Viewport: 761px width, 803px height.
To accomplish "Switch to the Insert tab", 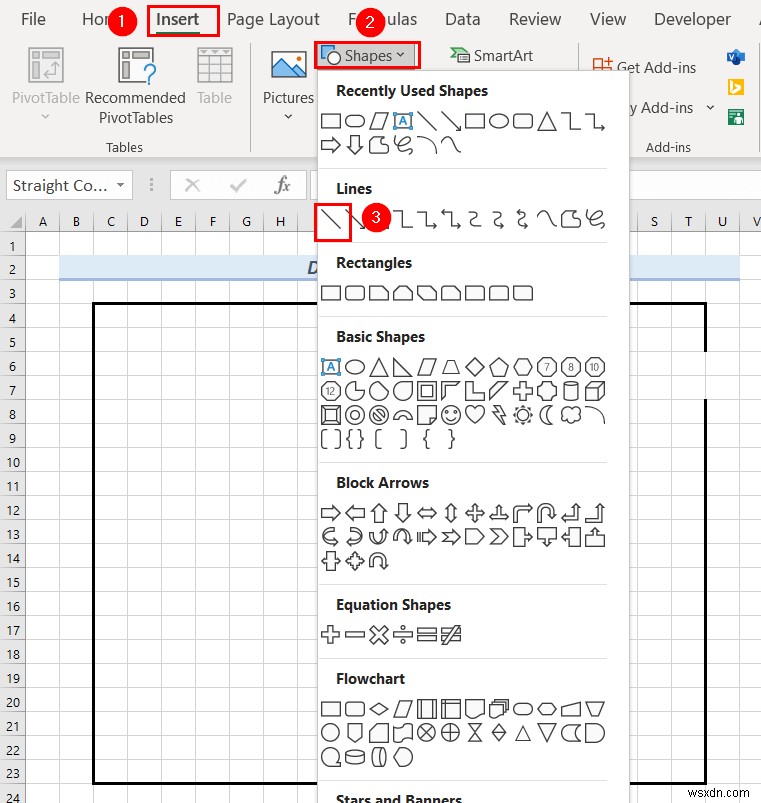I will 177,19.
